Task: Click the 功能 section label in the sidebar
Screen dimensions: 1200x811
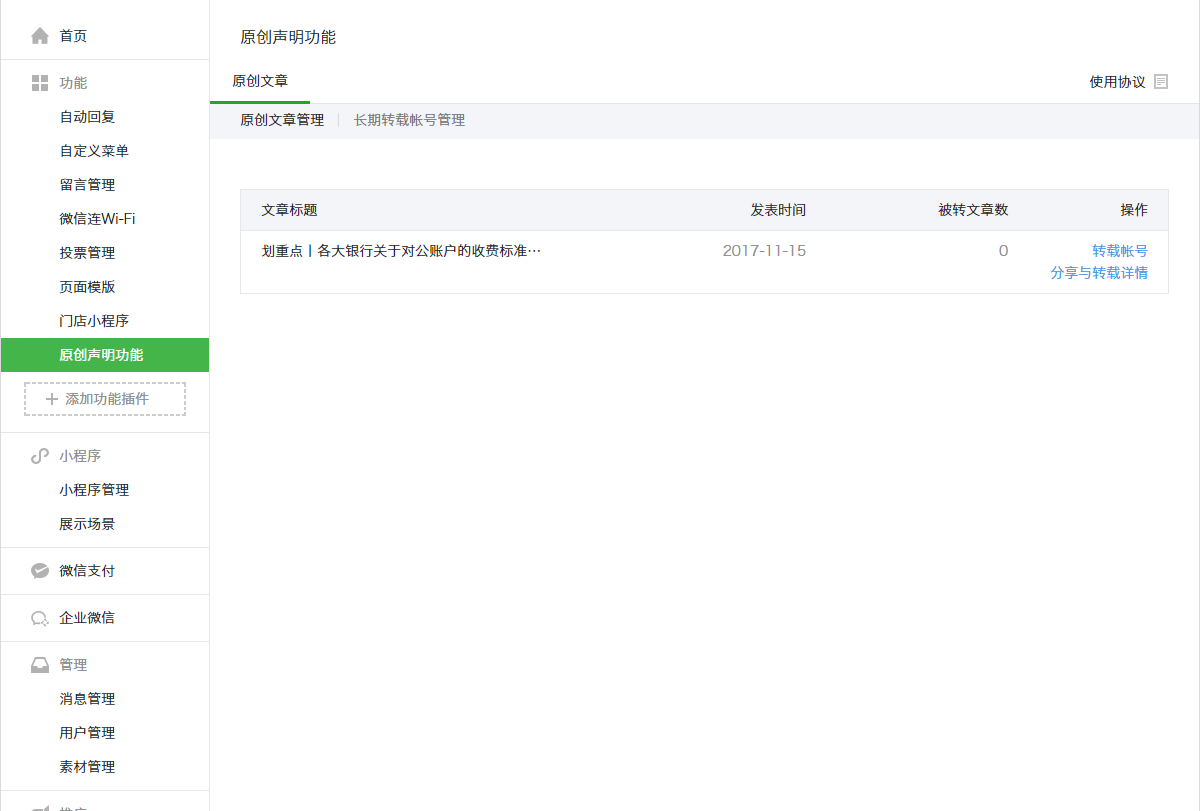Action: click(73, 83)
